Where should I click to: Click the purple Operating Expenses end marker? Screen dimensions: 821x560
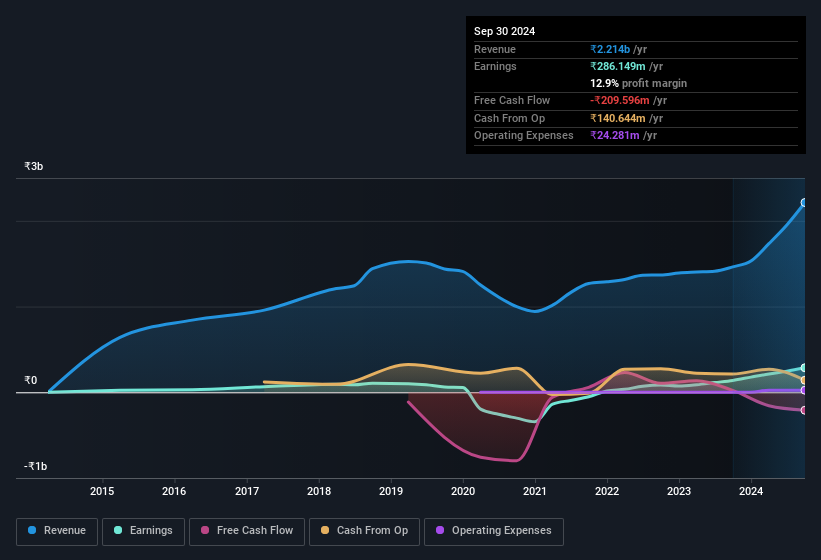[x=804, y=390]
